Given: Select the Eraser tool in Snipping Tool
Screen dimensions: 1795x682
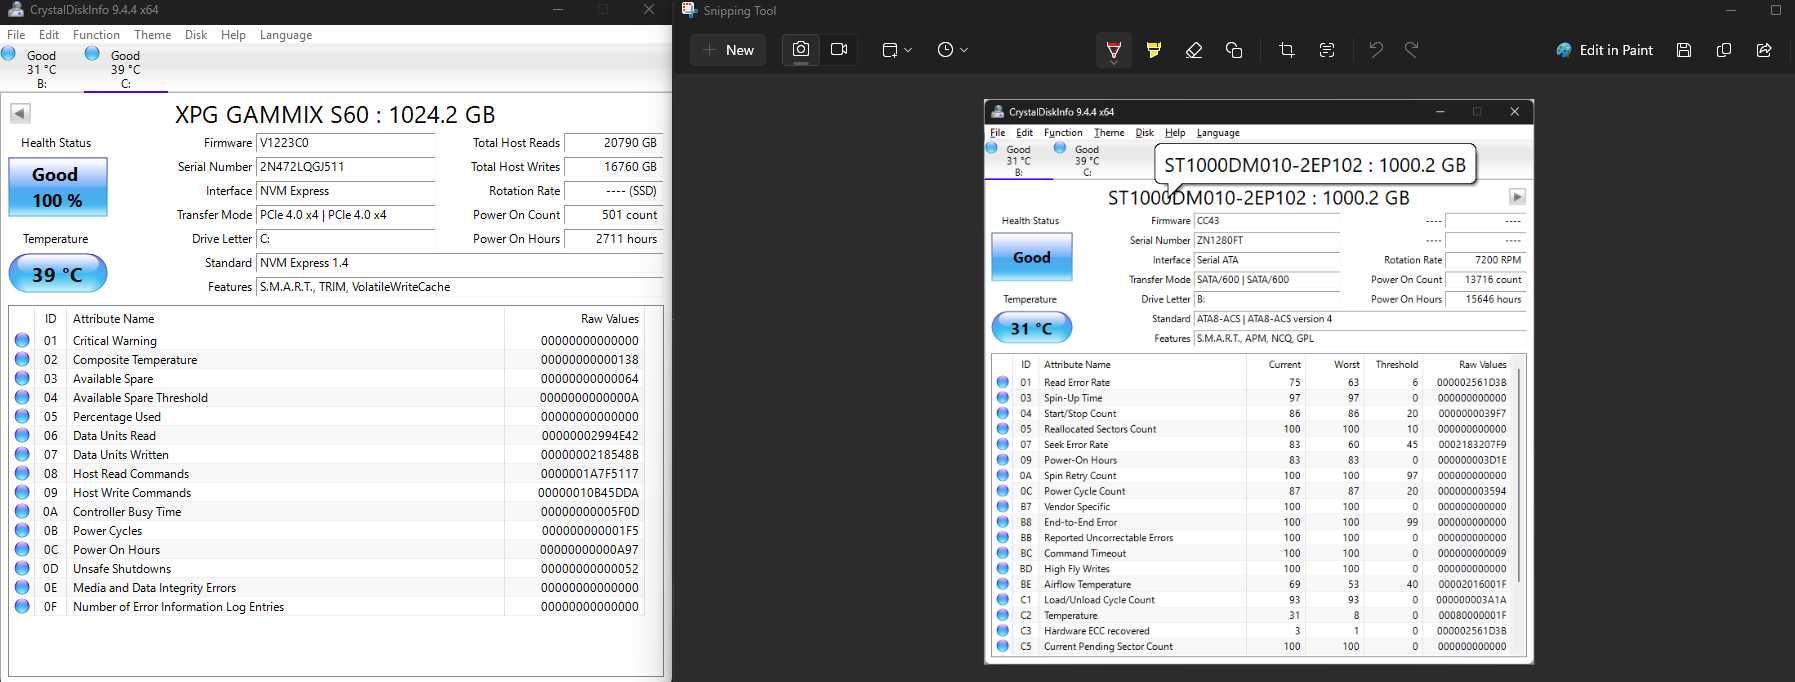Looking at the screenshot, I should [x=1193, y=50].
